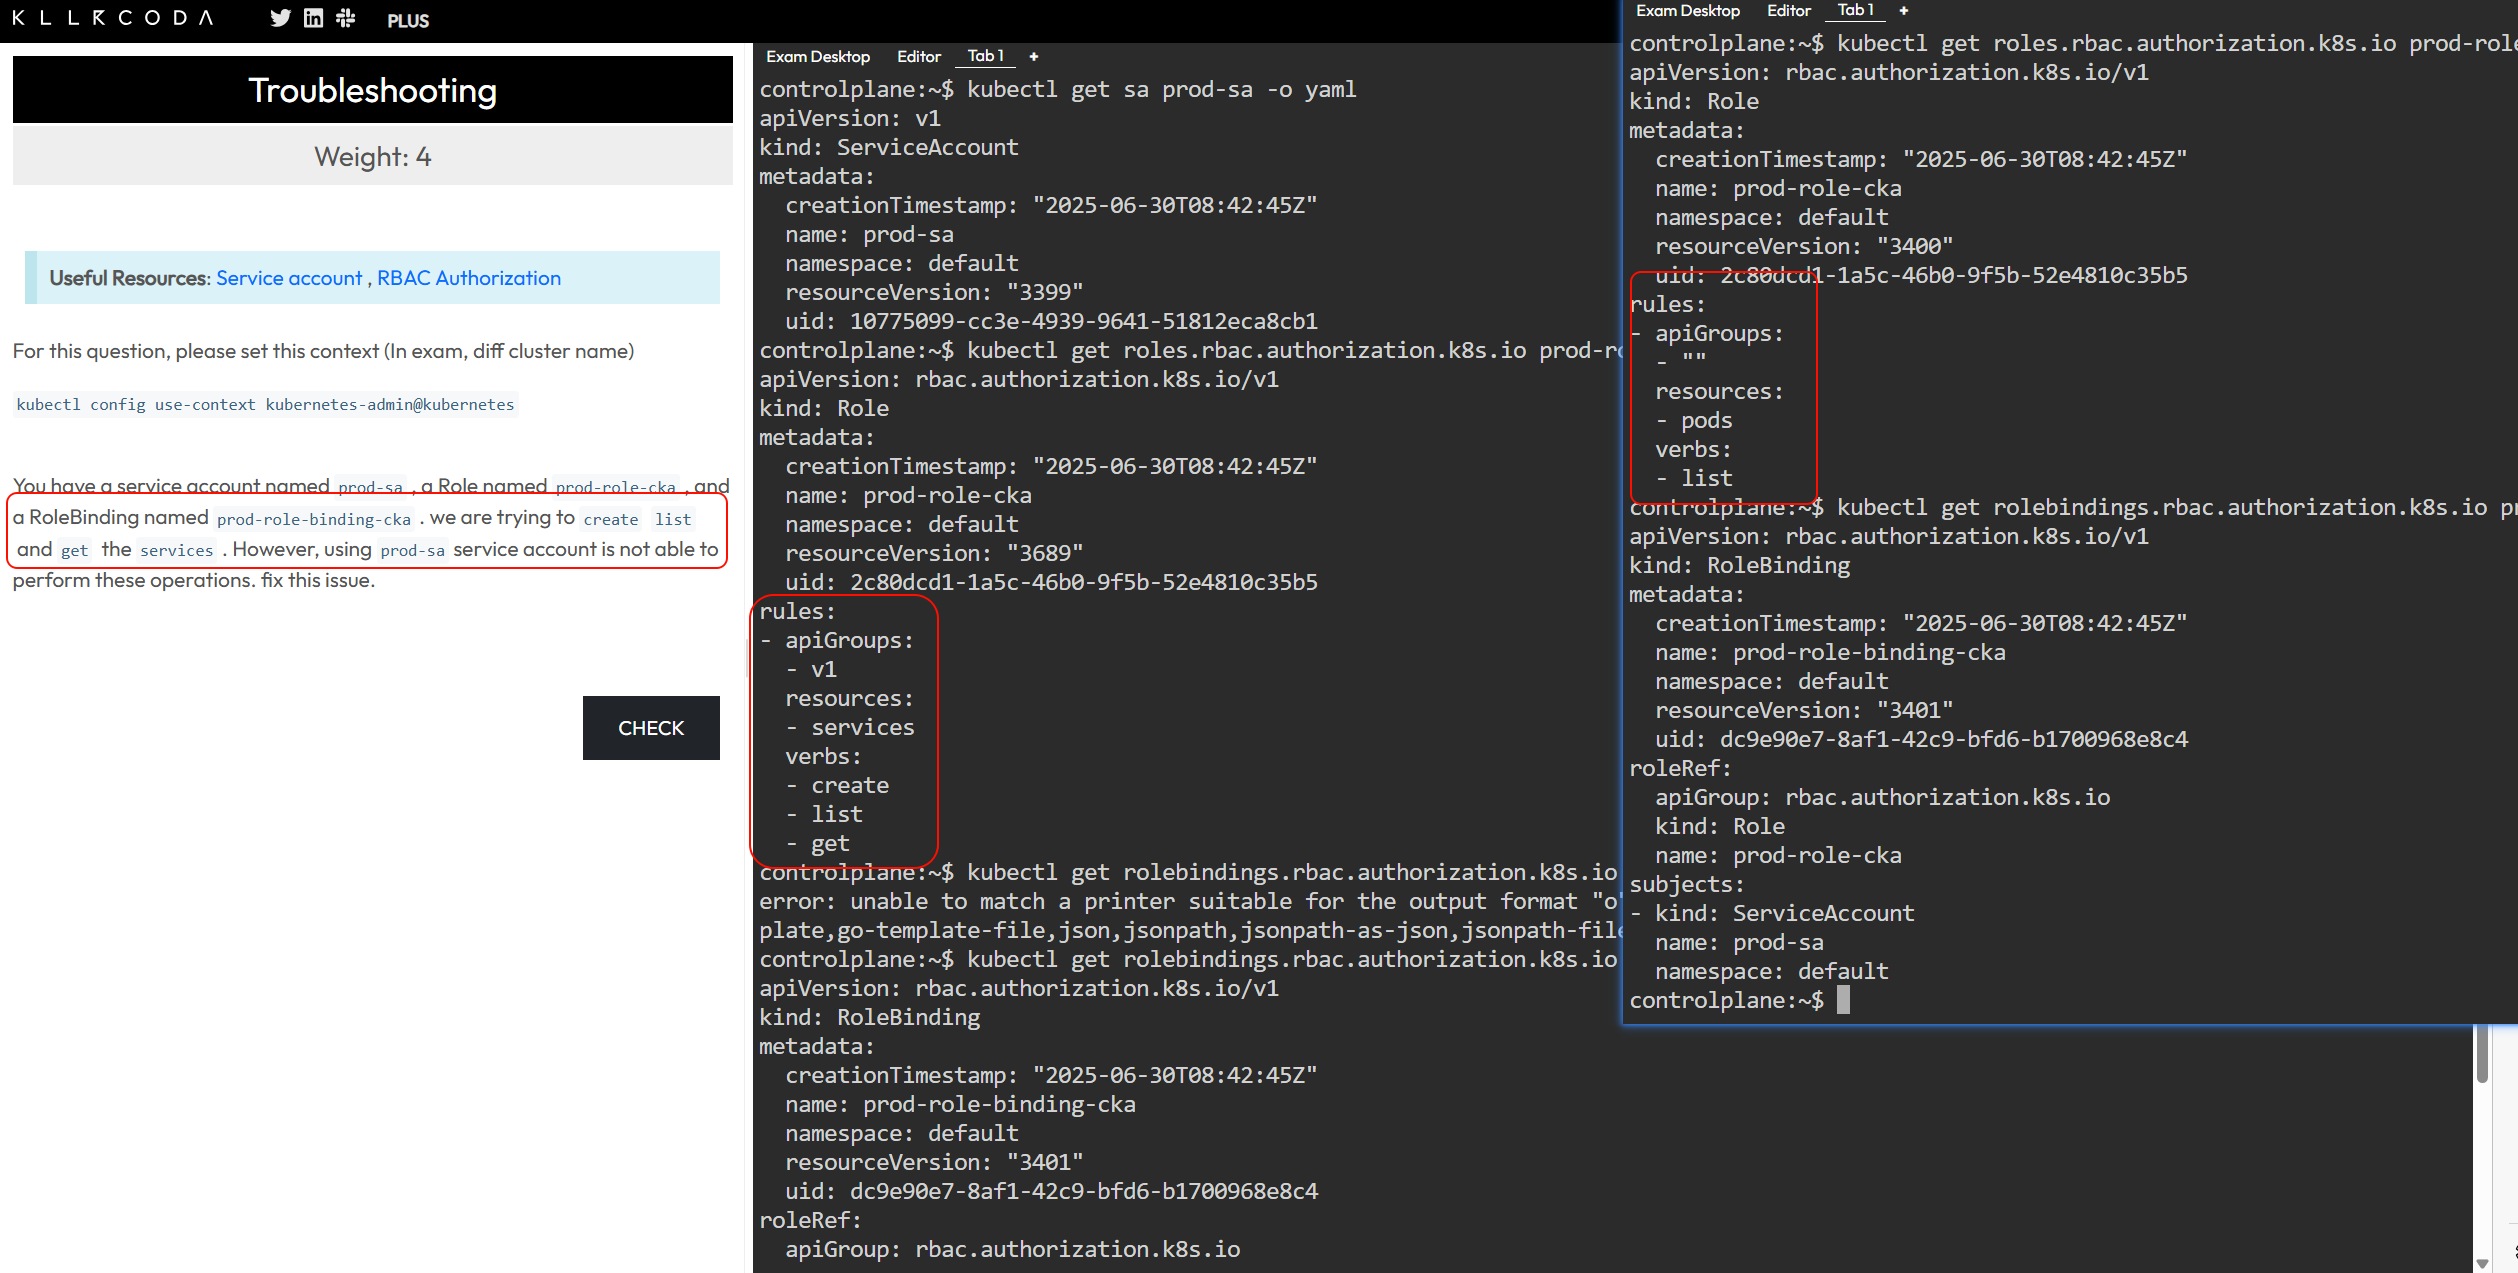Open the Slack icon in top bar
Screen dimensions: 2518x1273
346,19
